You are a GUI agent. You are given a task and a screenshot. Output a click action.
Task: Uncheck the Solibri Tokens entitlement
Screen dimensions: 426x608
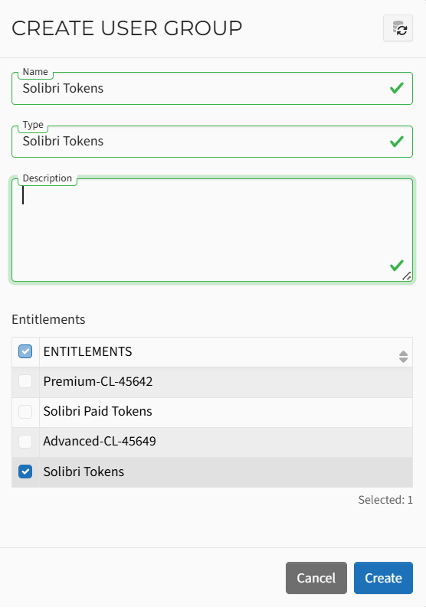pos(25,472)
